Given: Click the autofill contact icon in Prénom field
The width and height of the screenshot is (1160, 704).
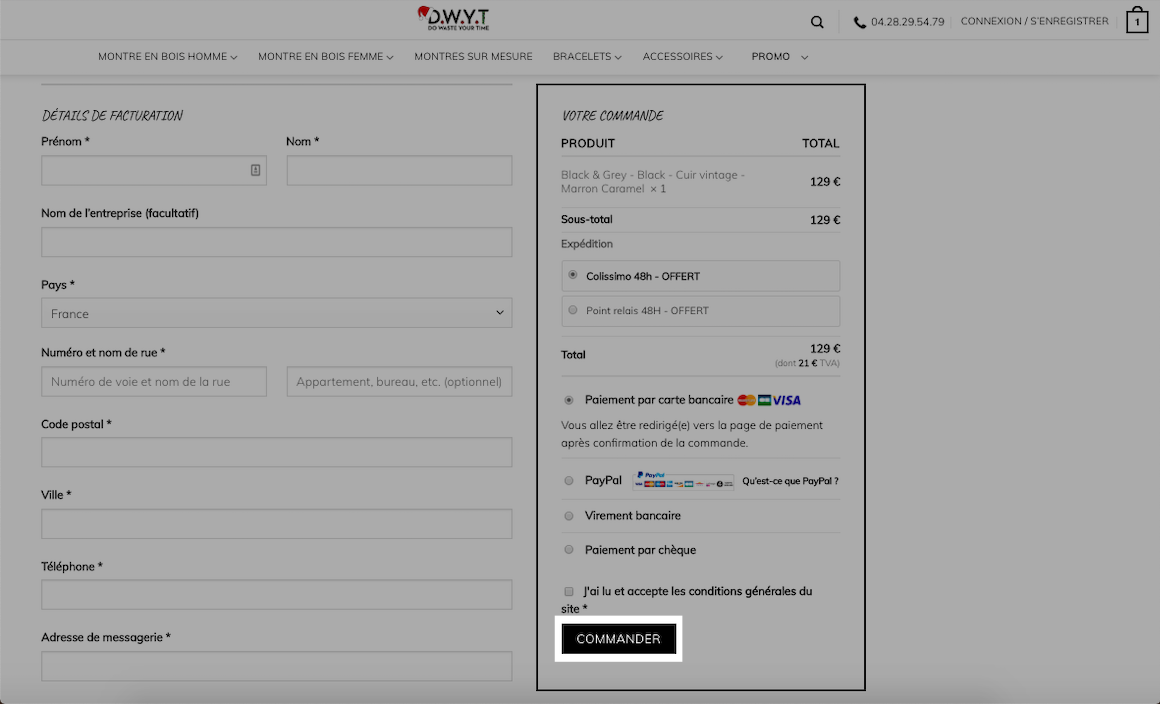Looking at the screenshot, I should (255, 170).
